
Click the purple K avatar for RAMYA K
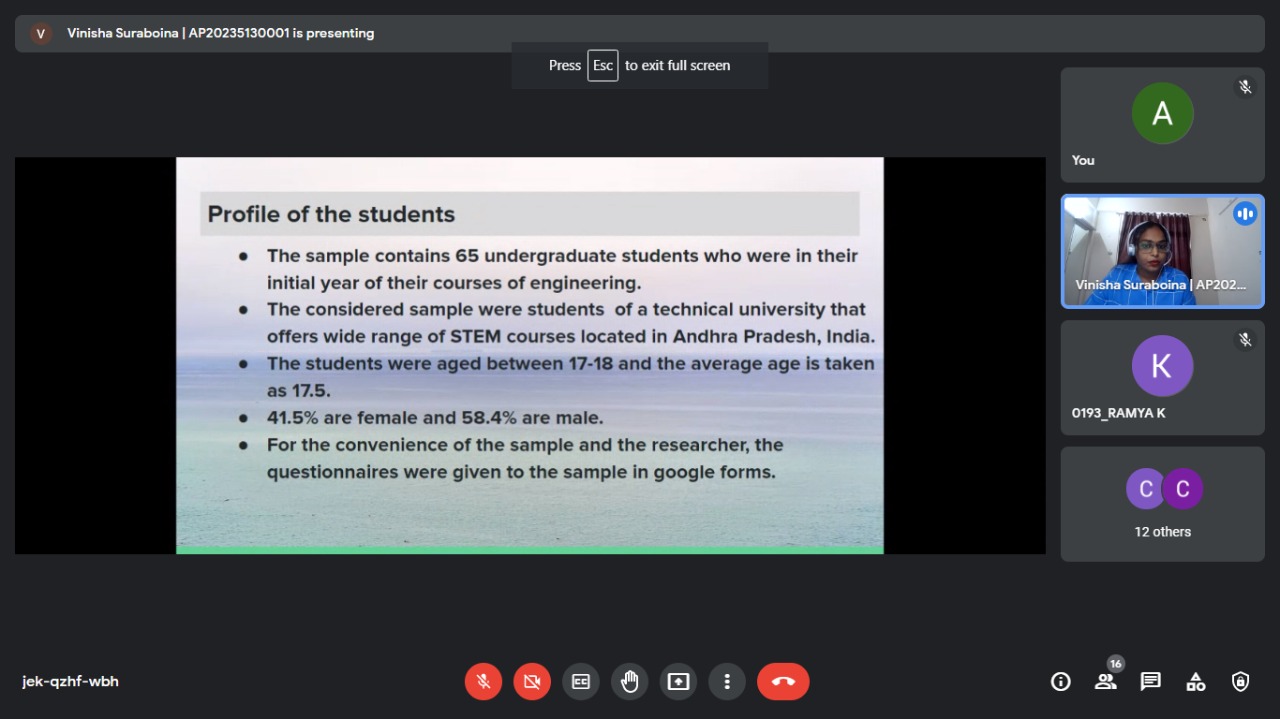point(1162,366)
